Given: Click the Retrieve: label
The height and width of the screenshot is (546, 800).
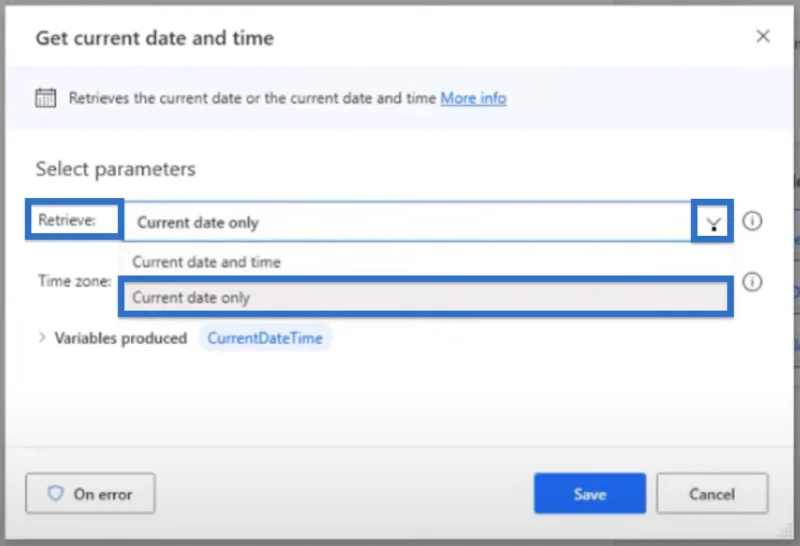Looking at the screenshot, I should [67, 220].
